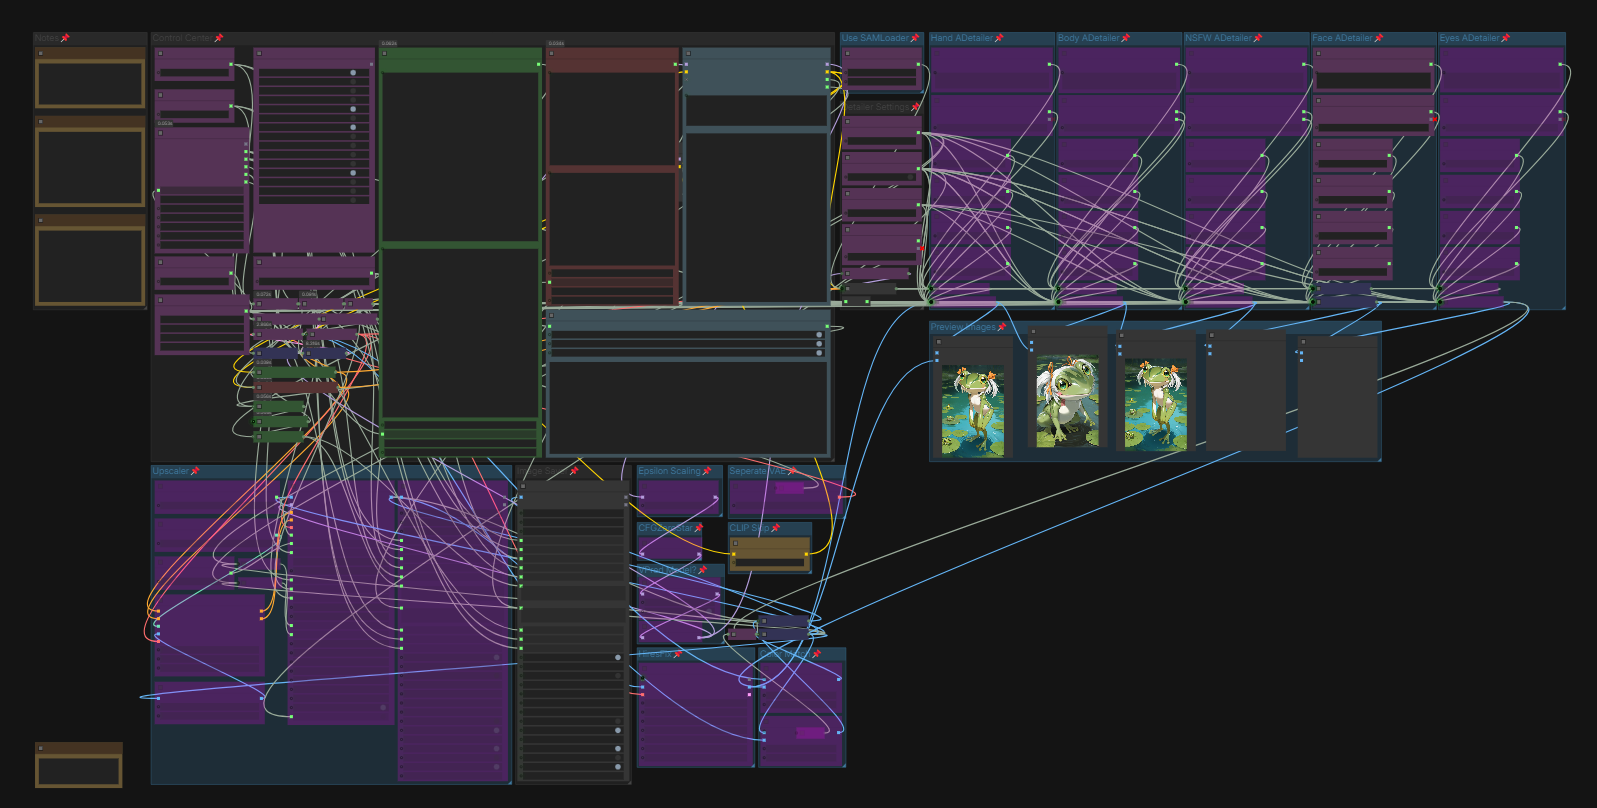This screenshot has width=1597, height=808.
Task: Click the NSFW ADetailer group title
Action: click(x=1218, y=38)
